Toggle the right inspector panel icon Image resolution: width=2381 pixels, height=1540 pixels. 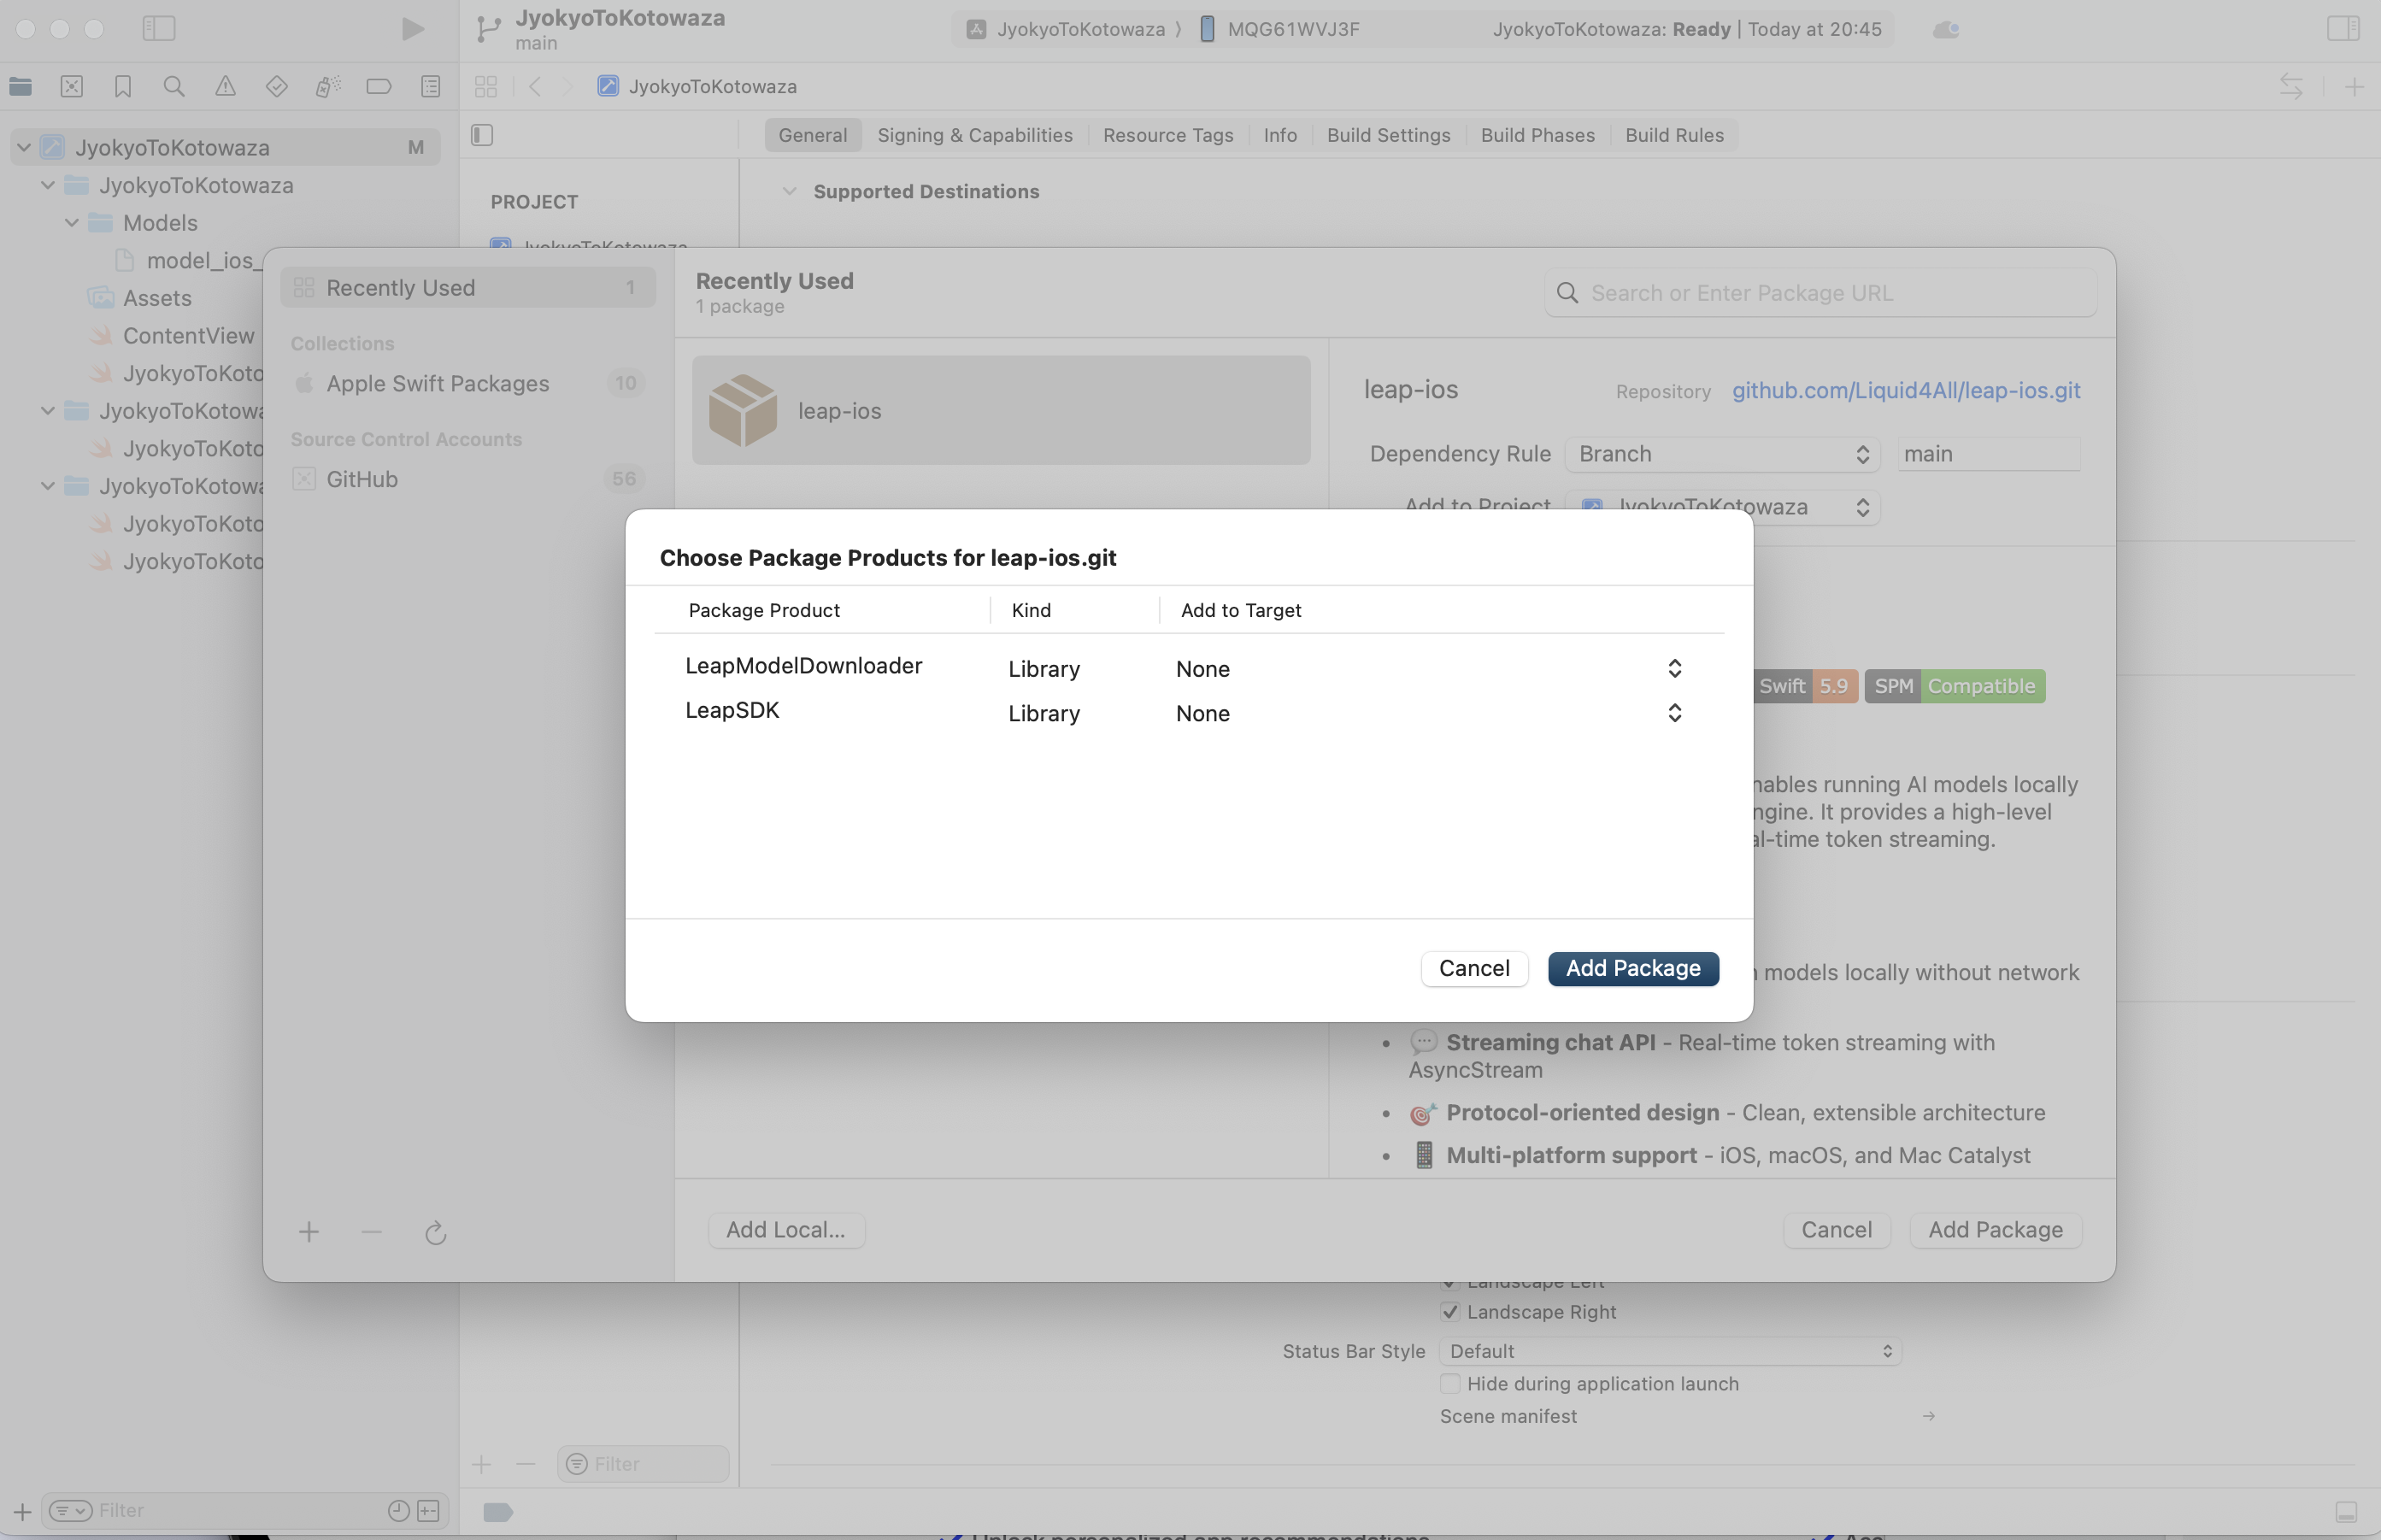pyautogui.click(x=2342, y=29)
